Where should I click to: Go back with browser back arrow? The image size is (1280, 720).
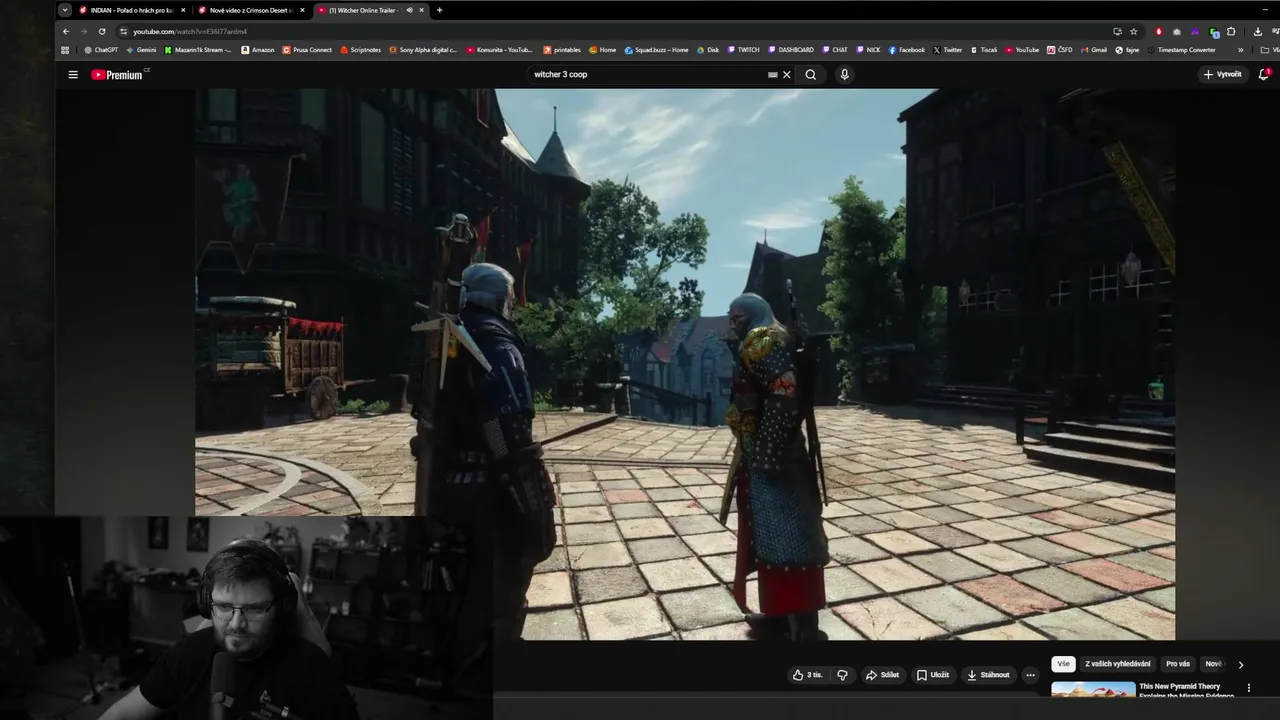(66, 31)
